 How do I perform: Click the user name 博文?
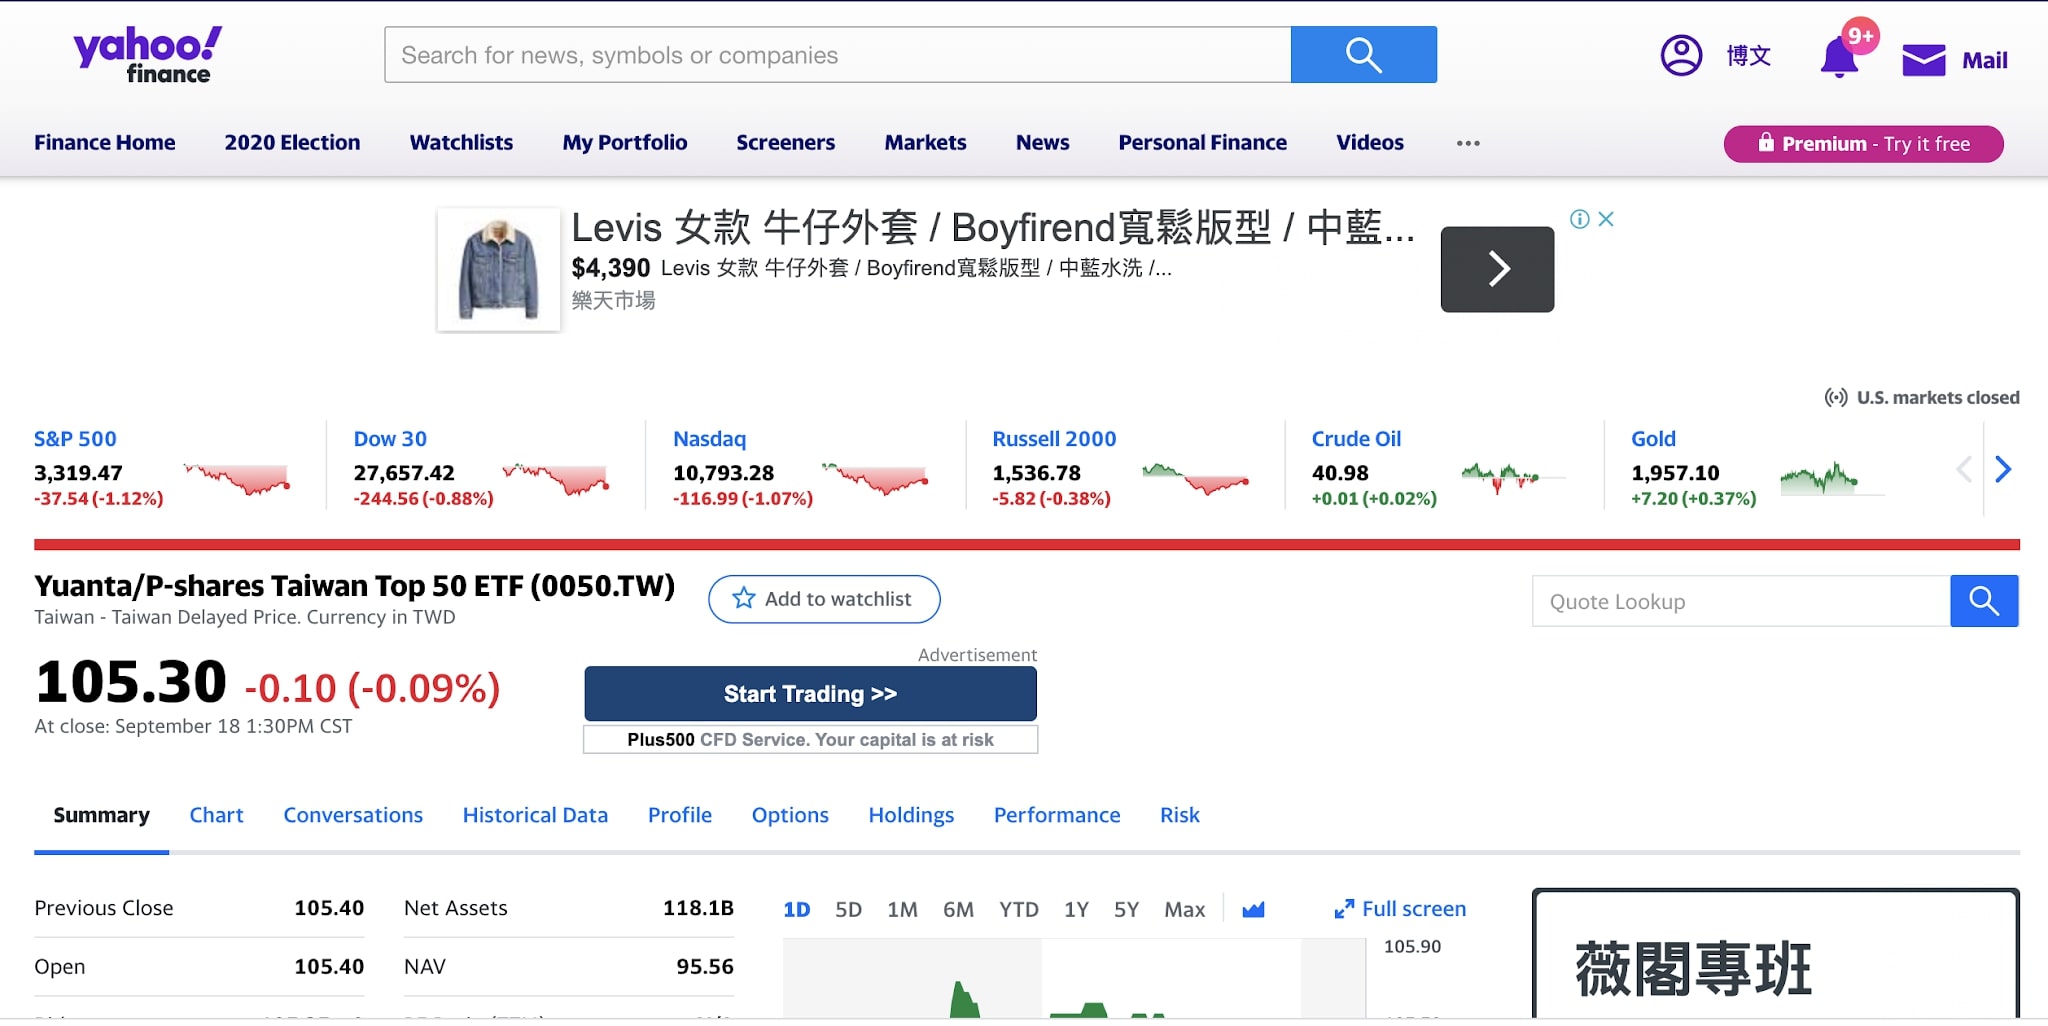point(1748,56)
